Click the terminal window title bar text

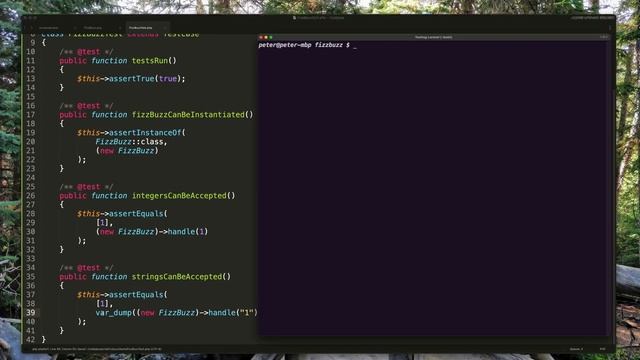[433, 37]
